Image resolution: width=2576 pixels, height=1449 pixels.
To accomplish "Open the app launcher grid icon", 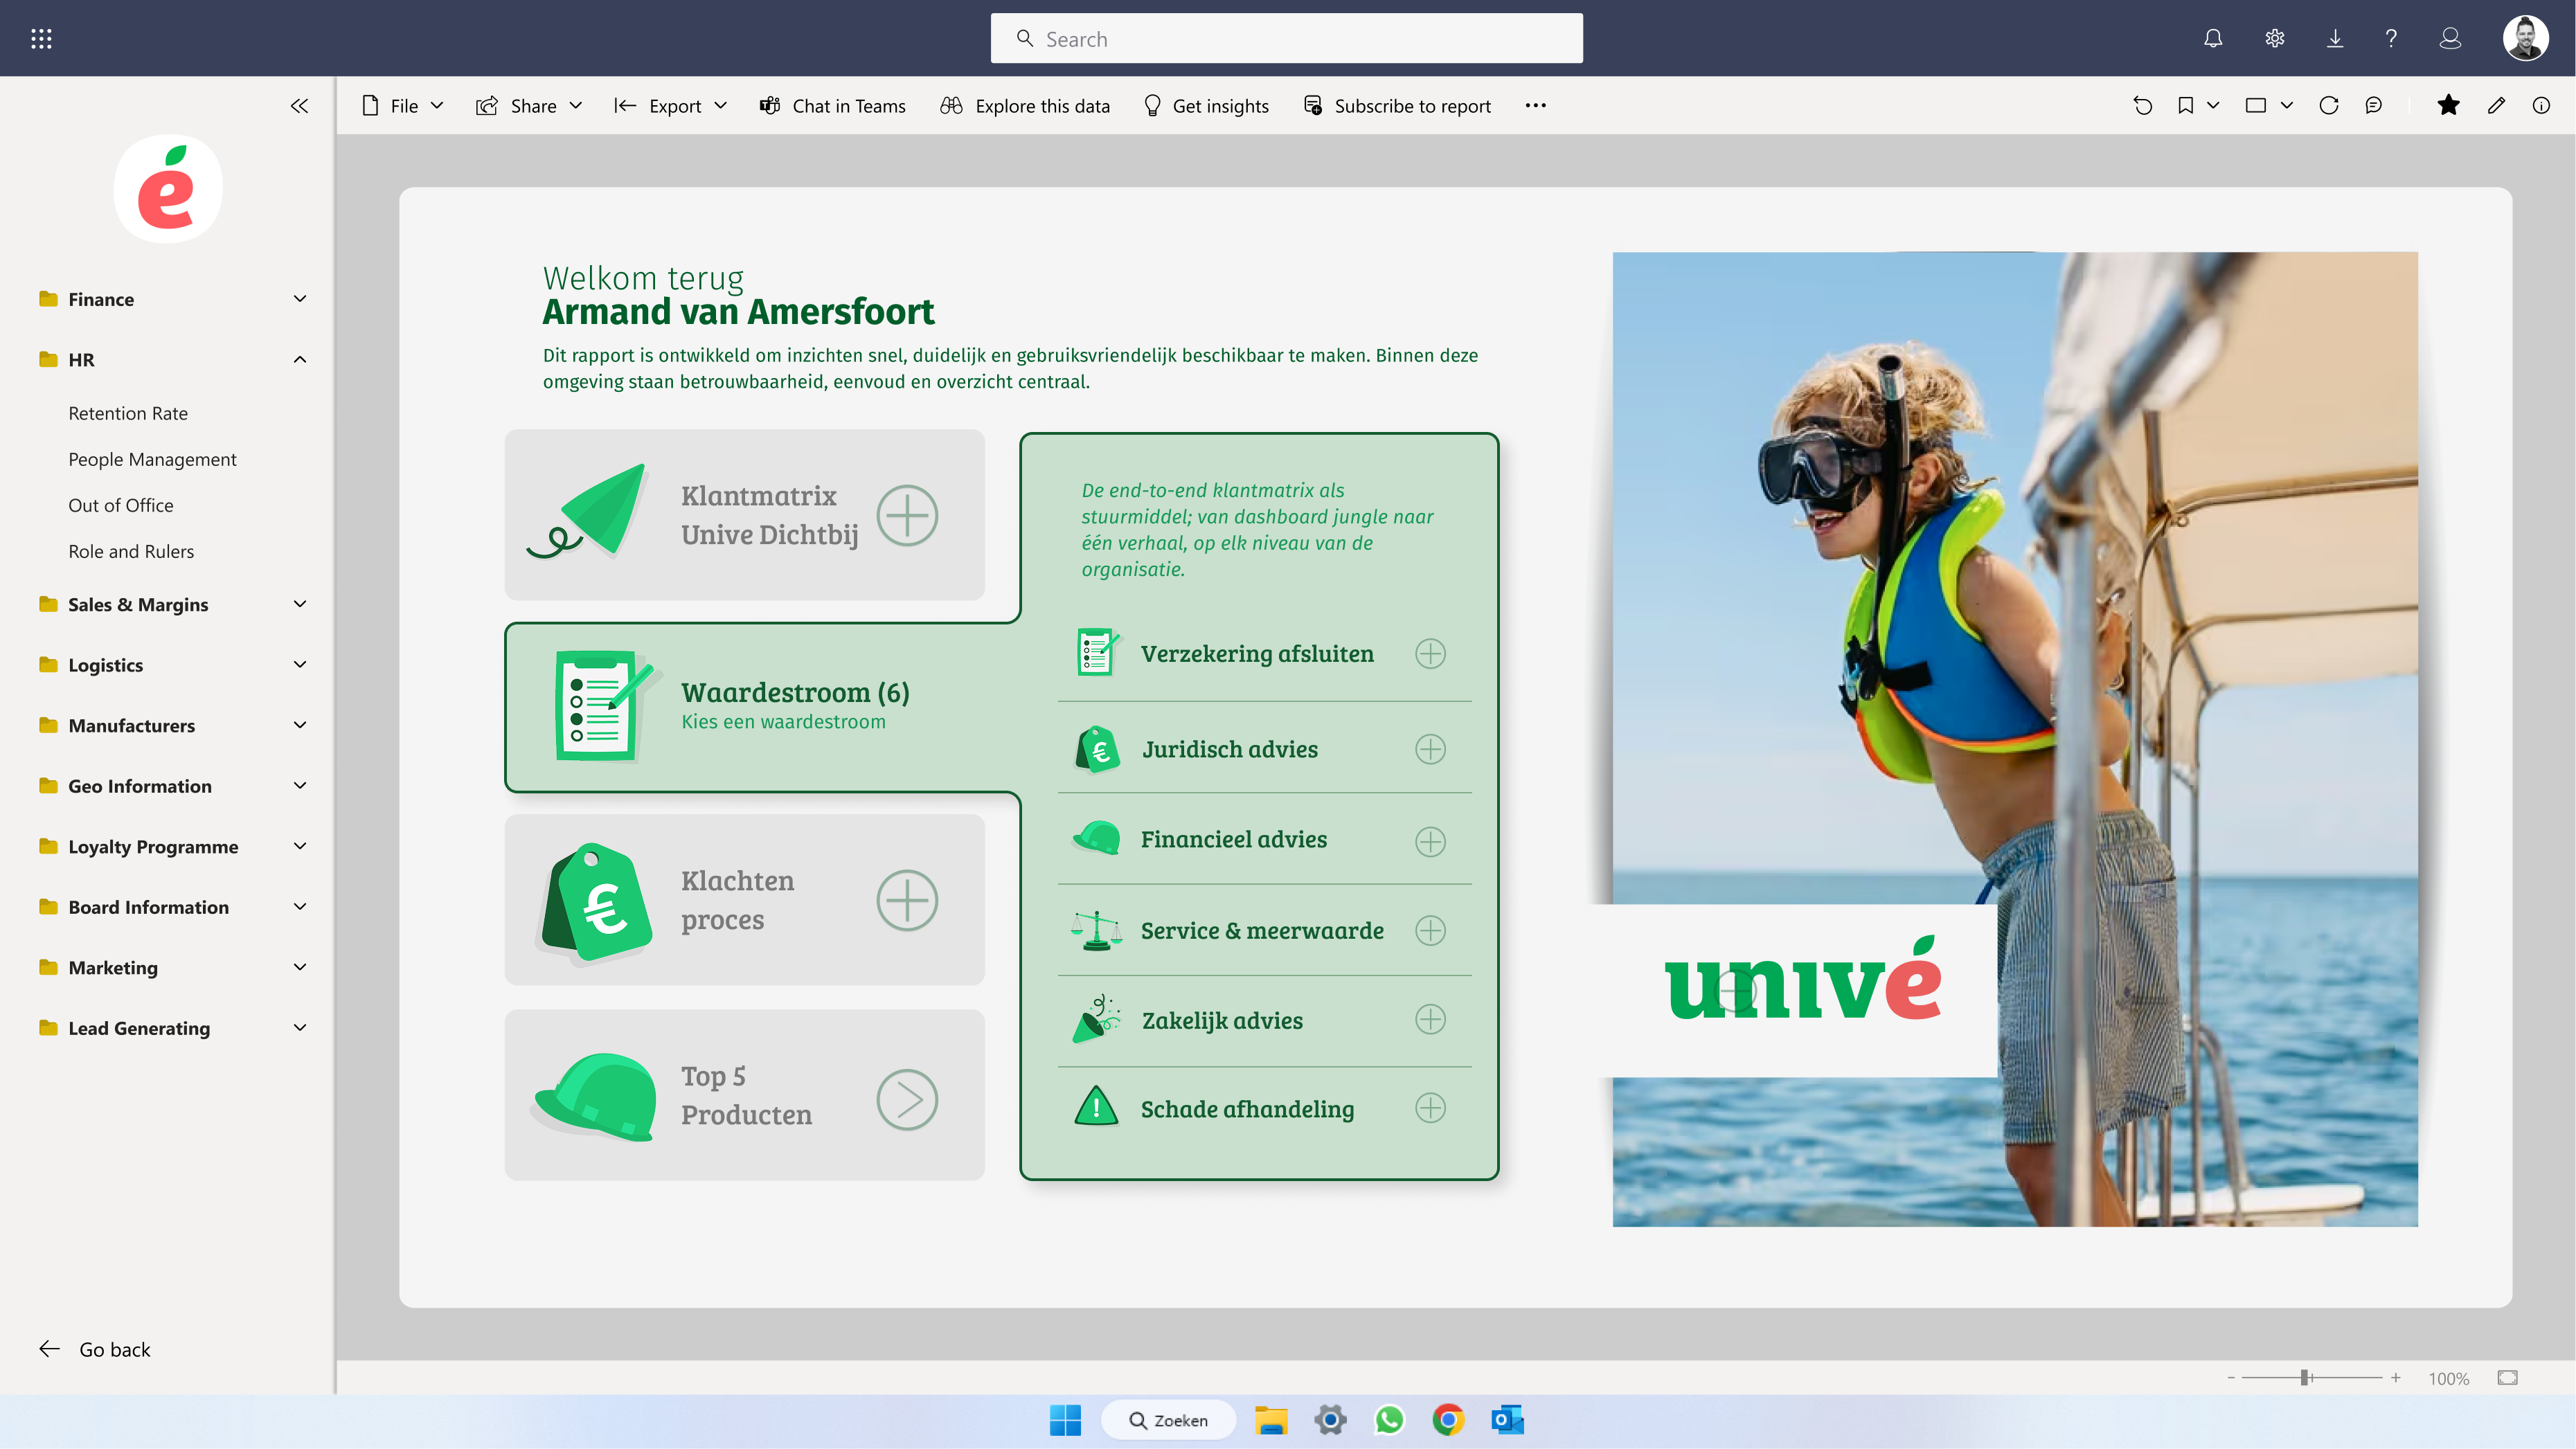I will (41, 38).
